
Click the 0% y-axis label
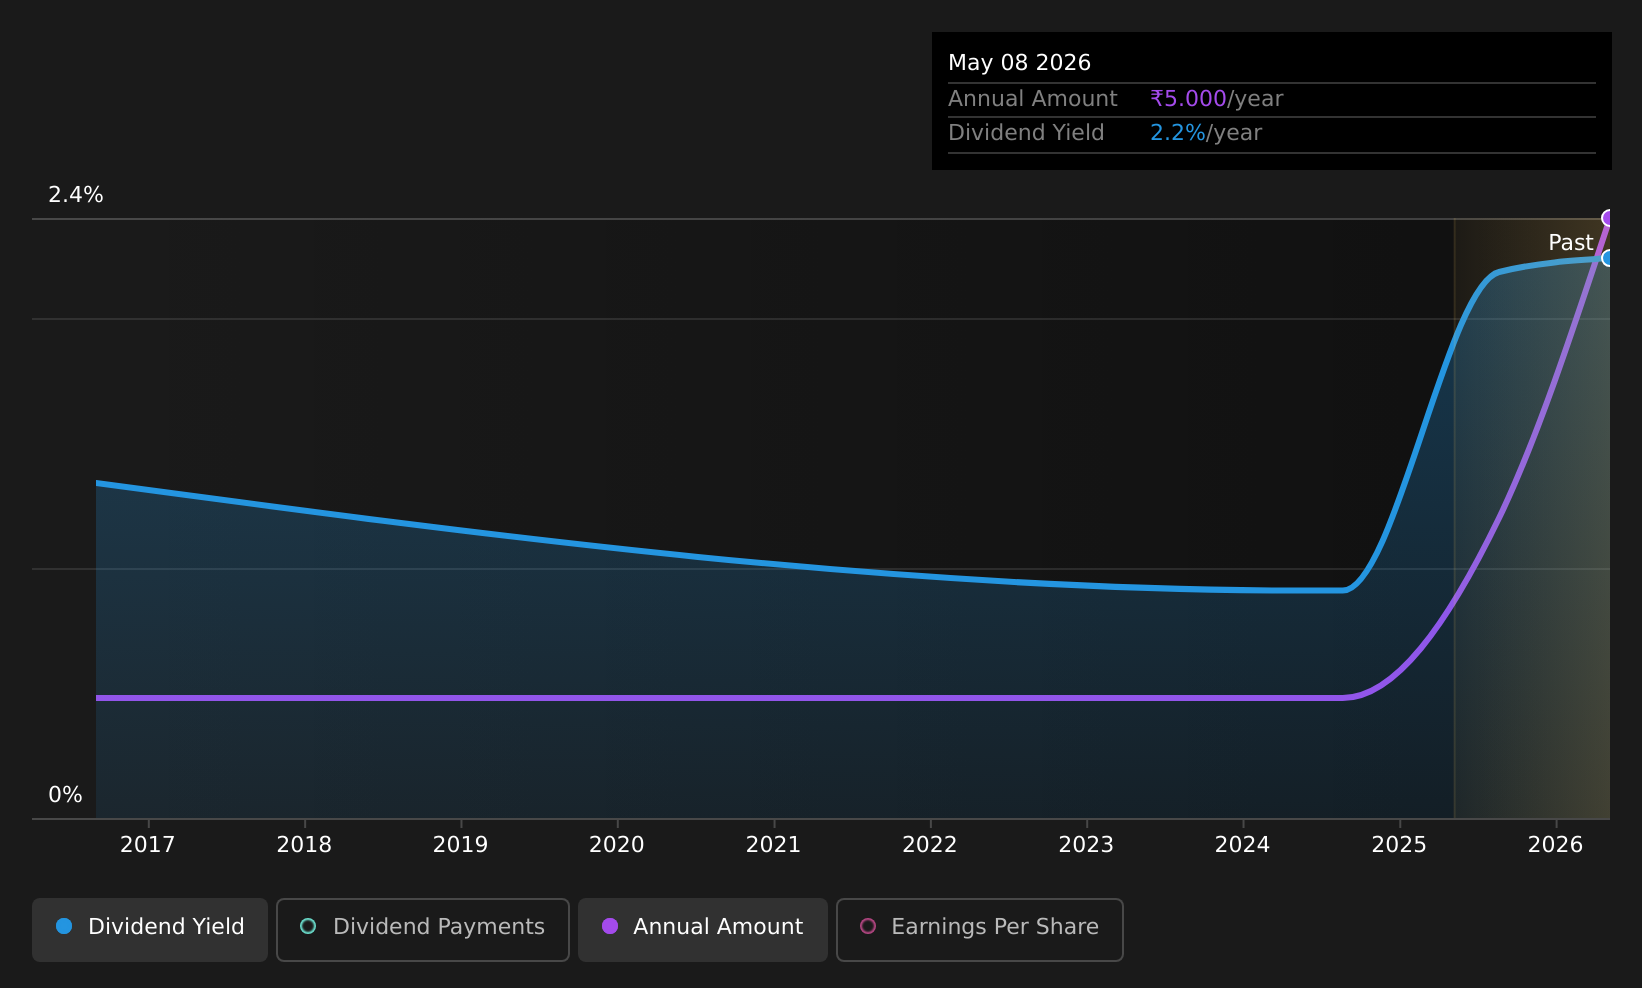(65, 795)
